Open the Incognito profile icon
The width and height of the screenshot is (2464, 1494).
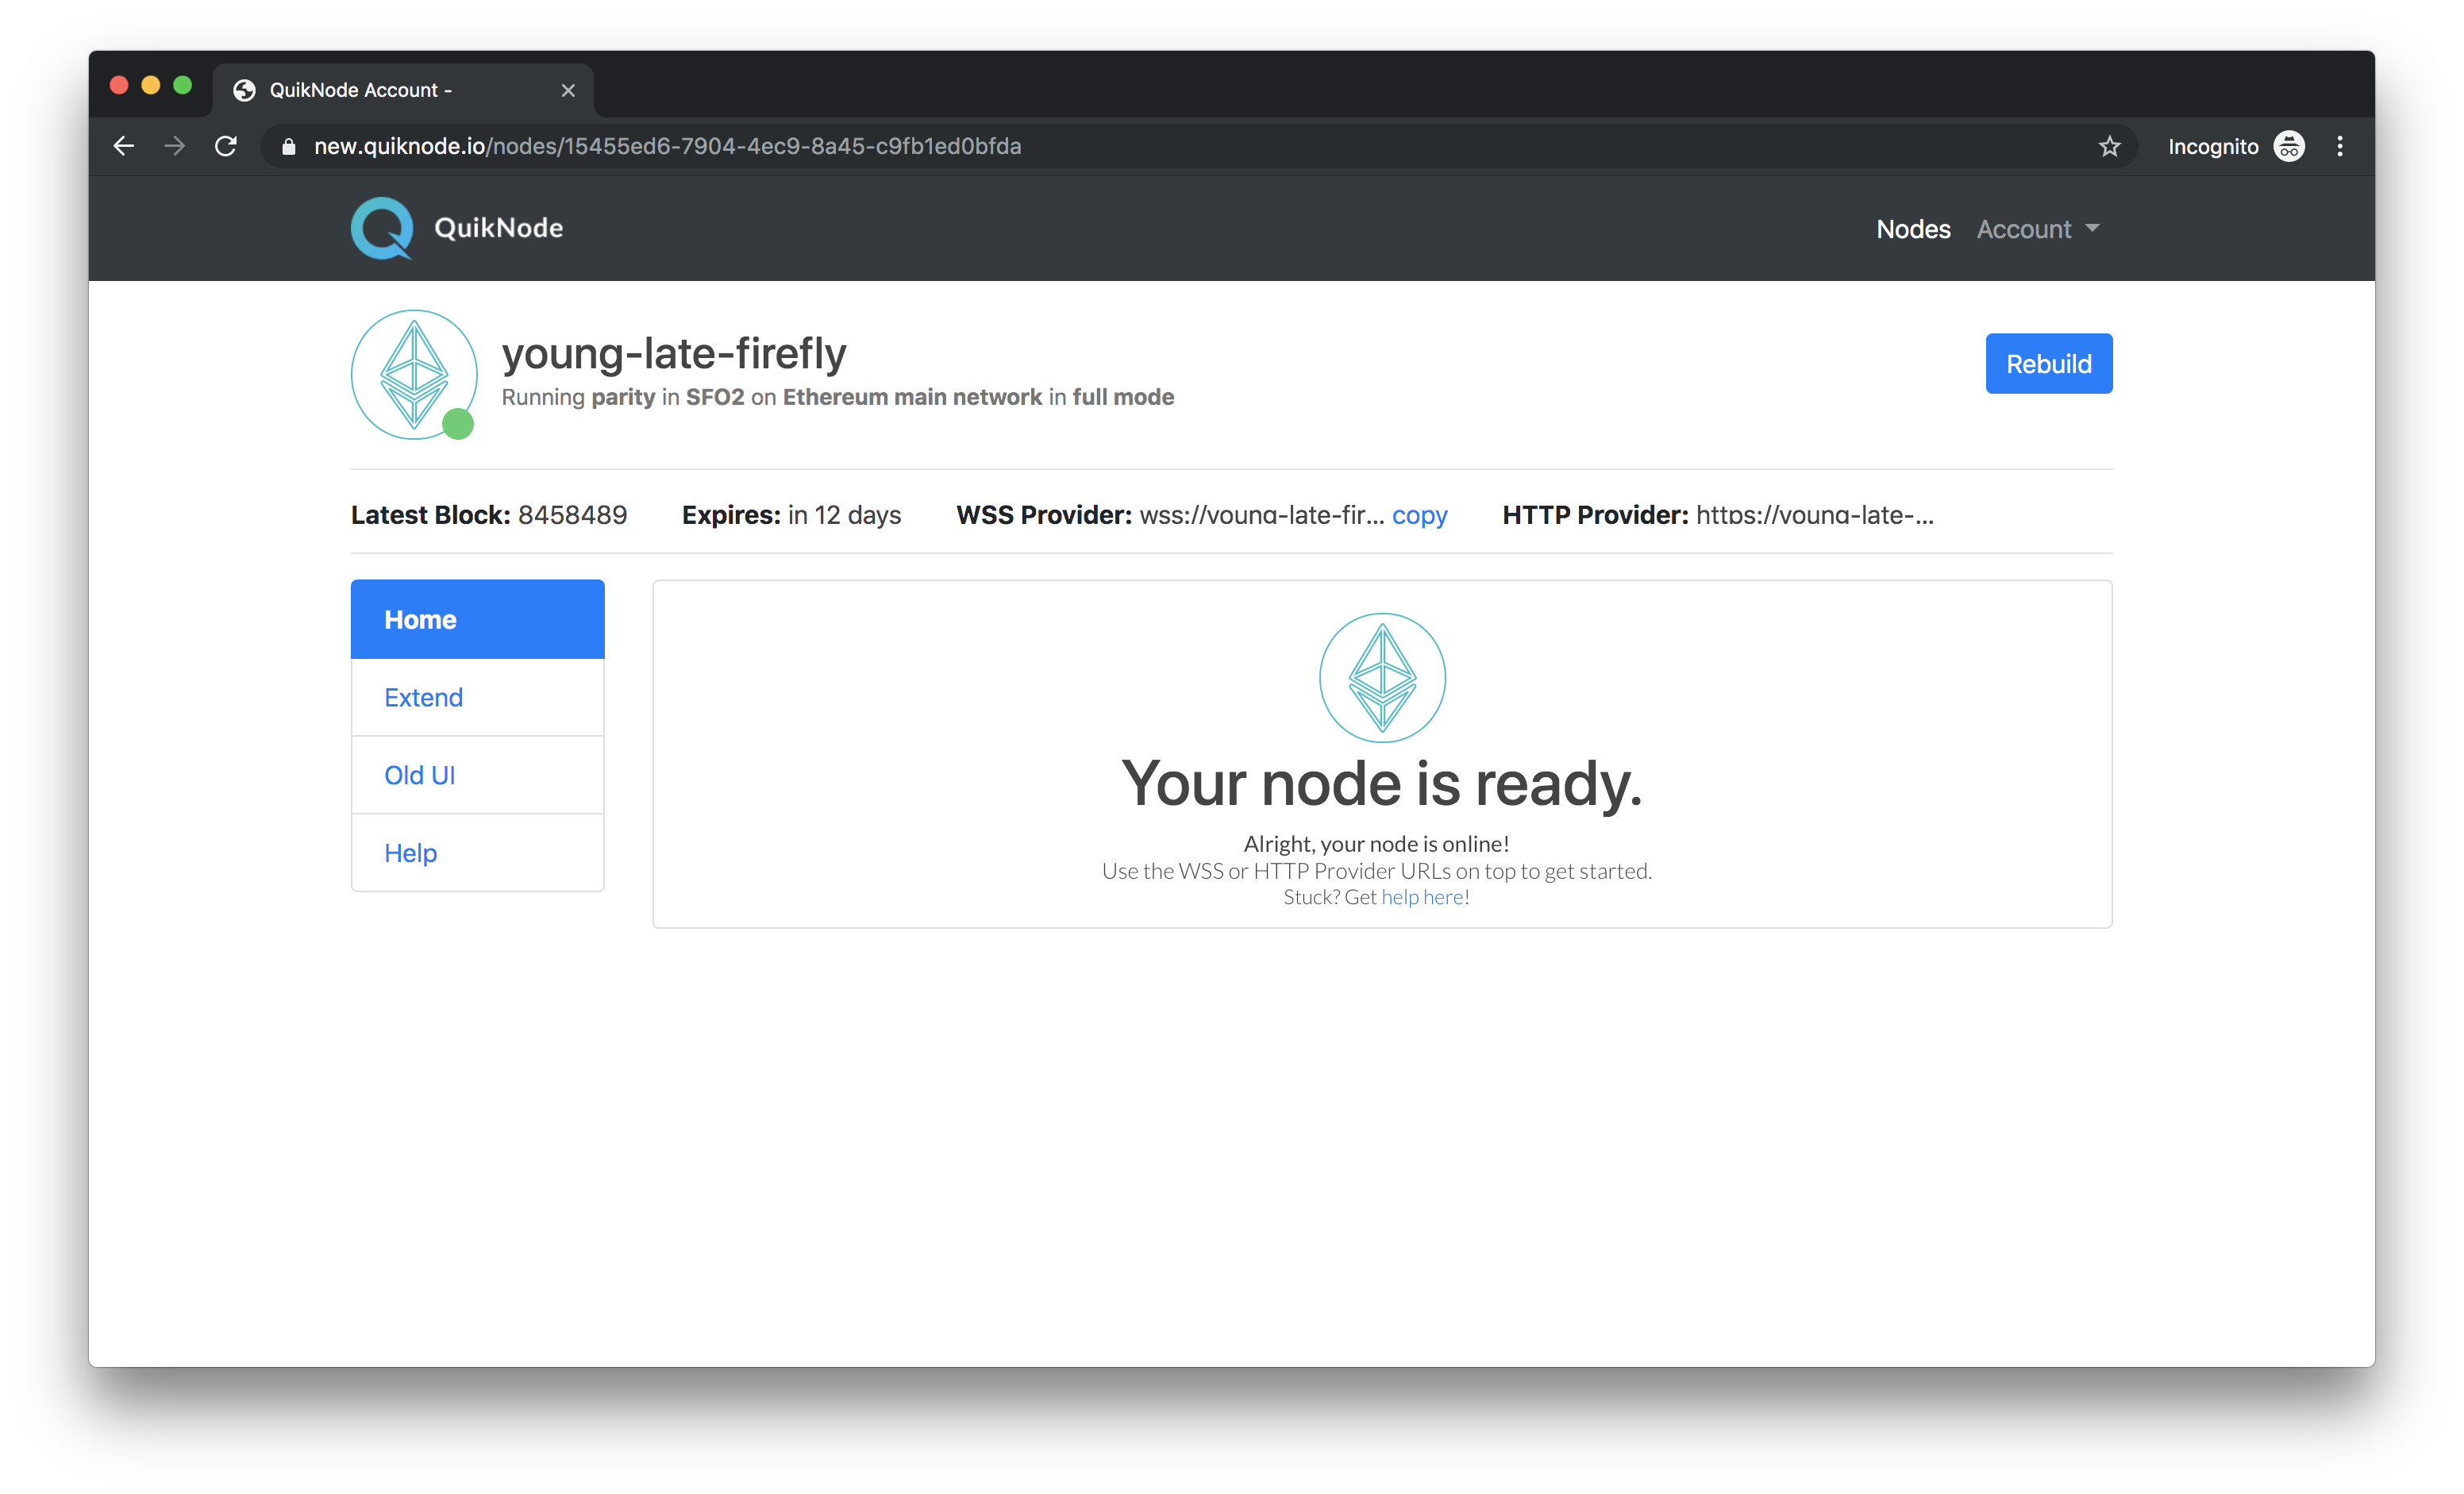click(x=2288, y=146)
